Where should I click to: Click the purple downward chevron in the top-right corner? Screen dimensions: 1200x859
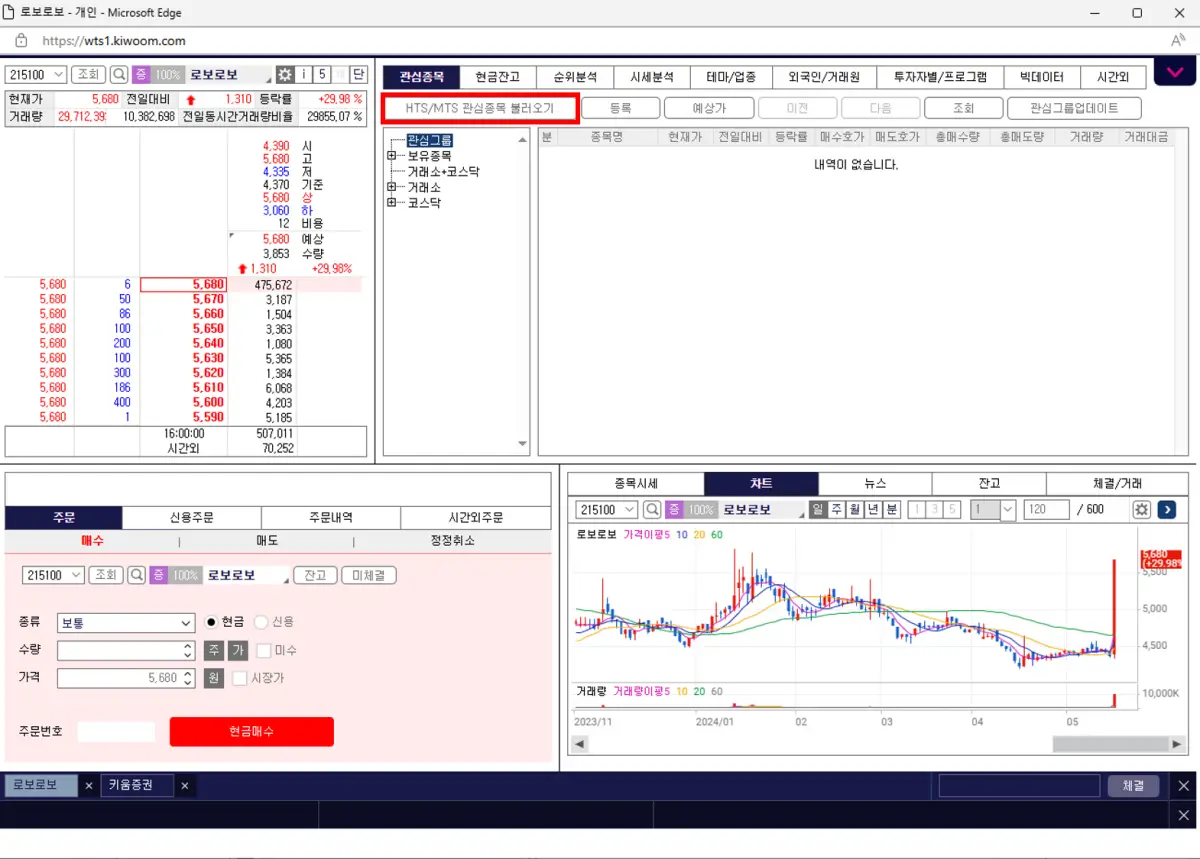(x=1174, y=72)
